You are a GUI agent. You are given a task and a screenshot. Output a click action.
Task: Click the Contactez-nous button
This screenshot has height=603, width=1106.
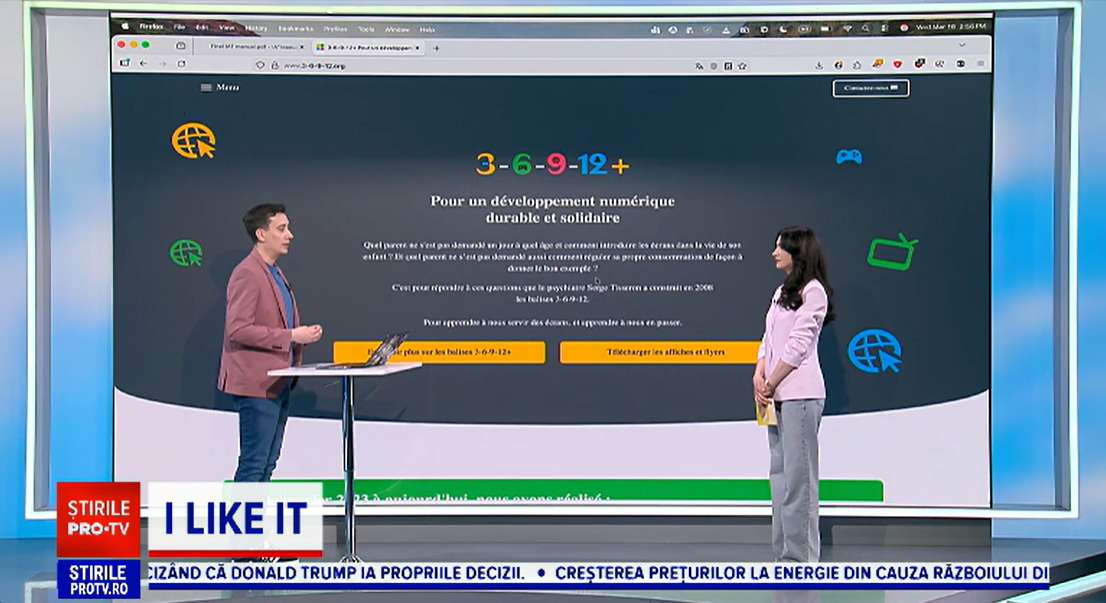coord(870,88)
